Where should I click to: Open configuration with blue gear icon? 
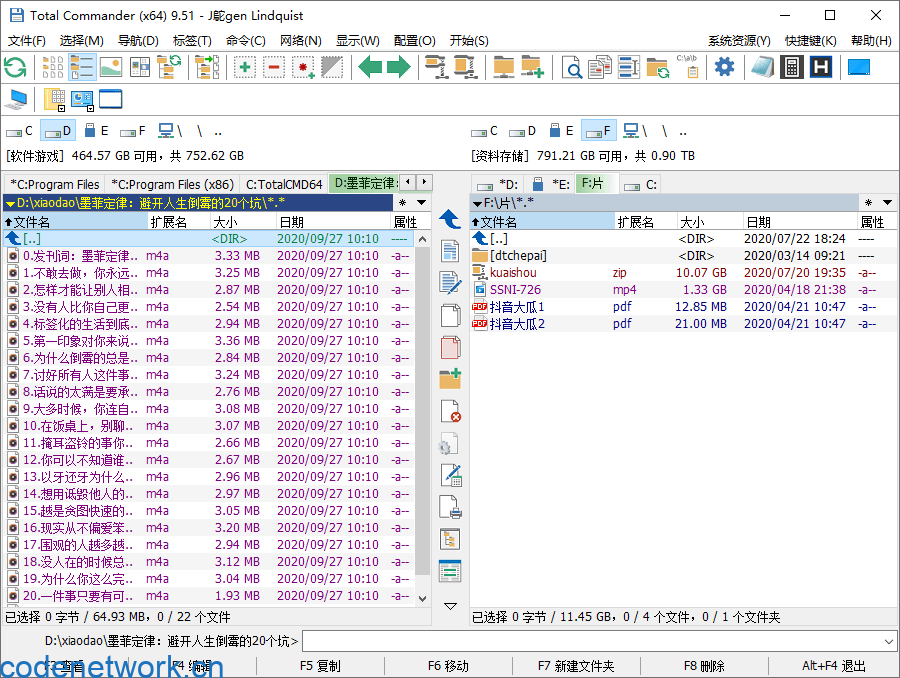[x=724, y=67]
